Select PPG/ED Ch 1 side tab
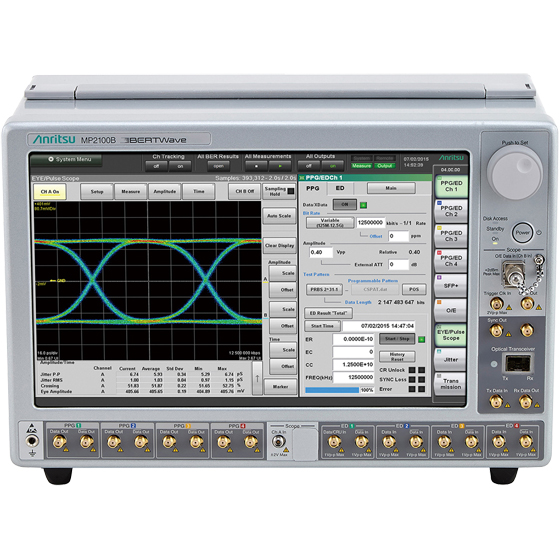 [451, 186]
